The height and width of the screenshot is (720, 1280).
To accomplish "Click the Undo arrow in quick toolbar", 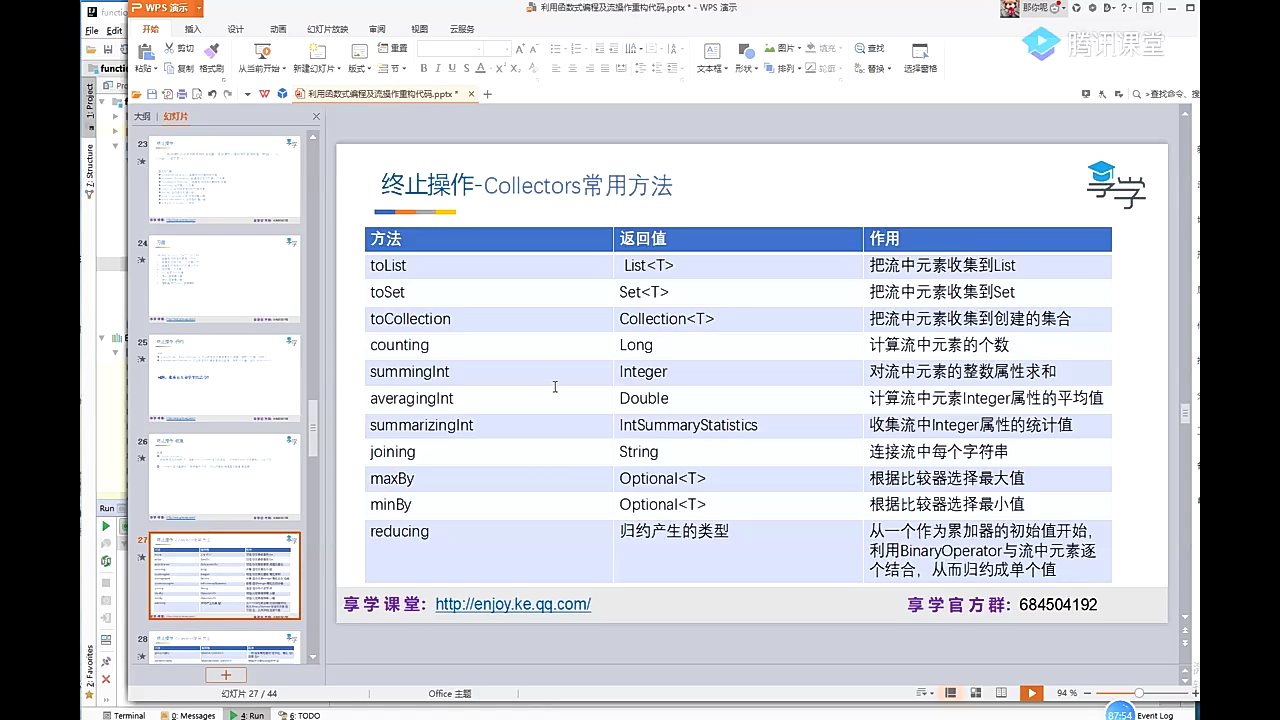I will 212,94.
